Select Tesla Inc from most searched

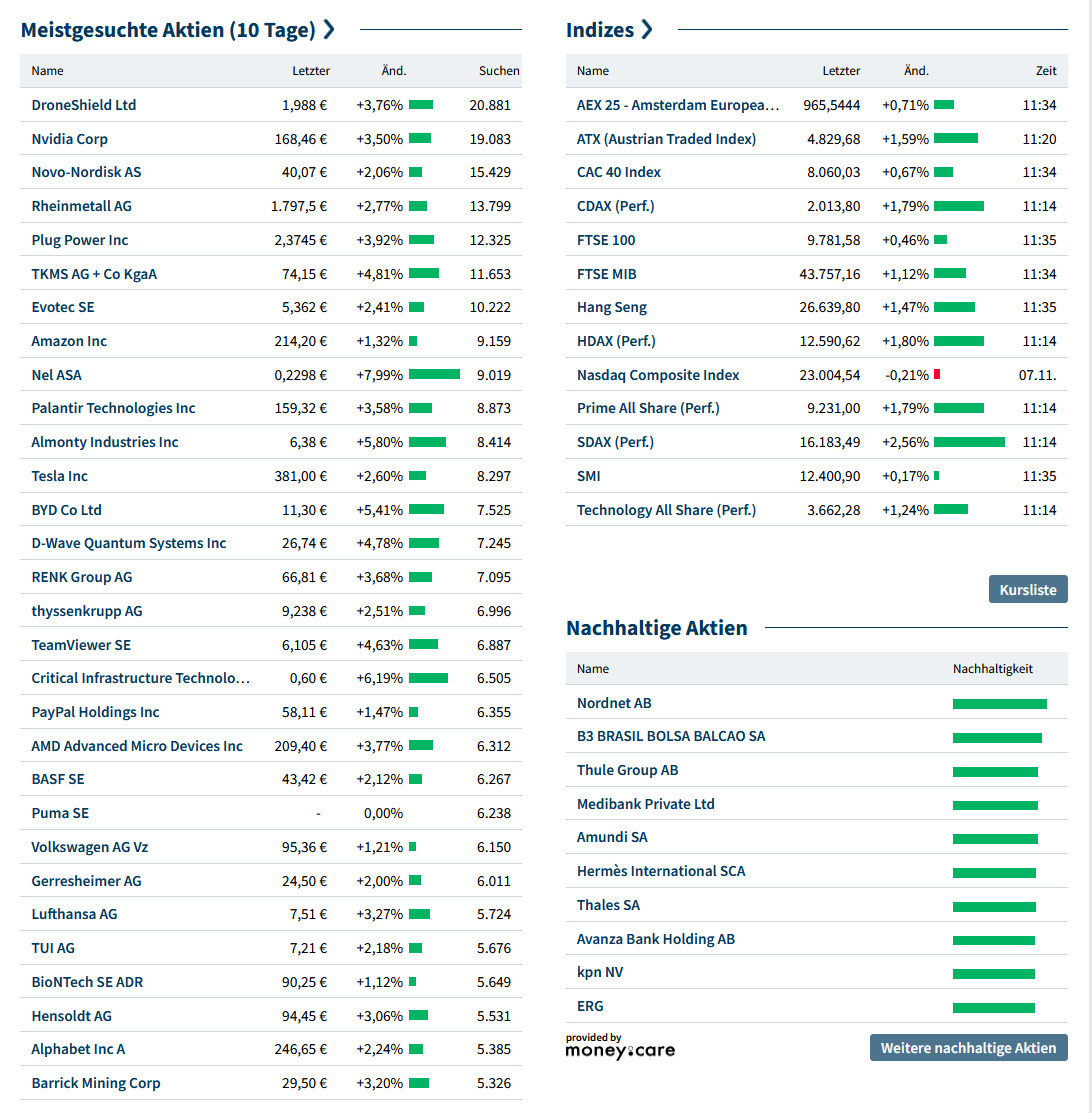click(59, 476)
